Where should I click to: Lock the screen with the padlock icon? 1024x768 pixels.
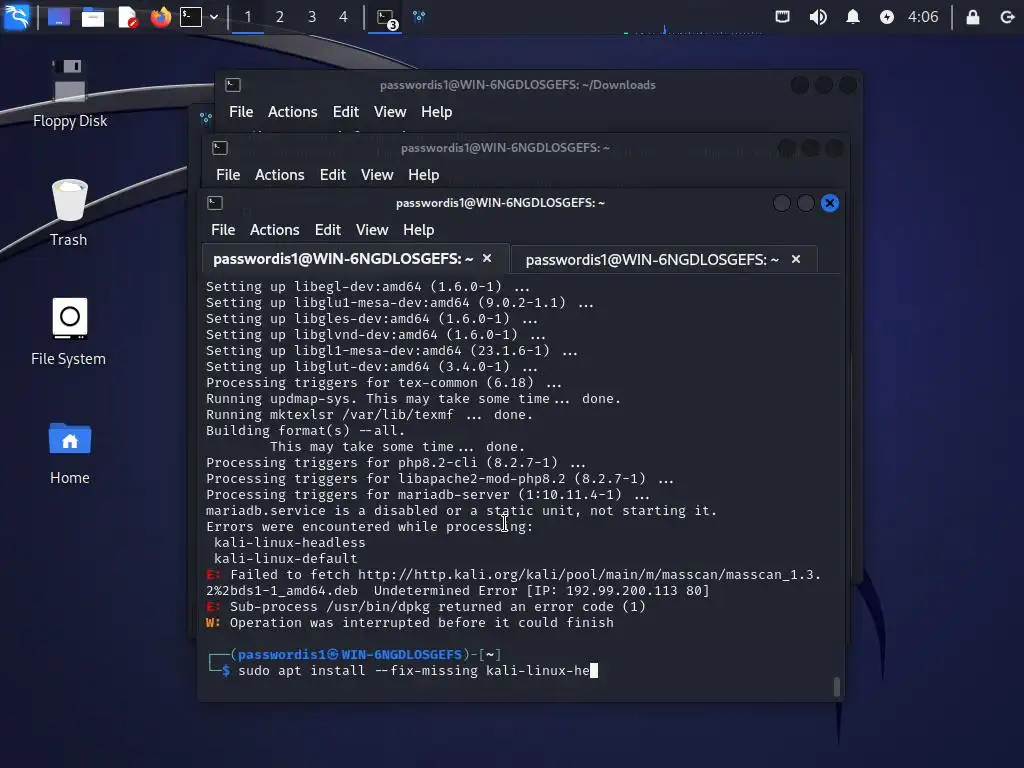click(x=972, y=17)
